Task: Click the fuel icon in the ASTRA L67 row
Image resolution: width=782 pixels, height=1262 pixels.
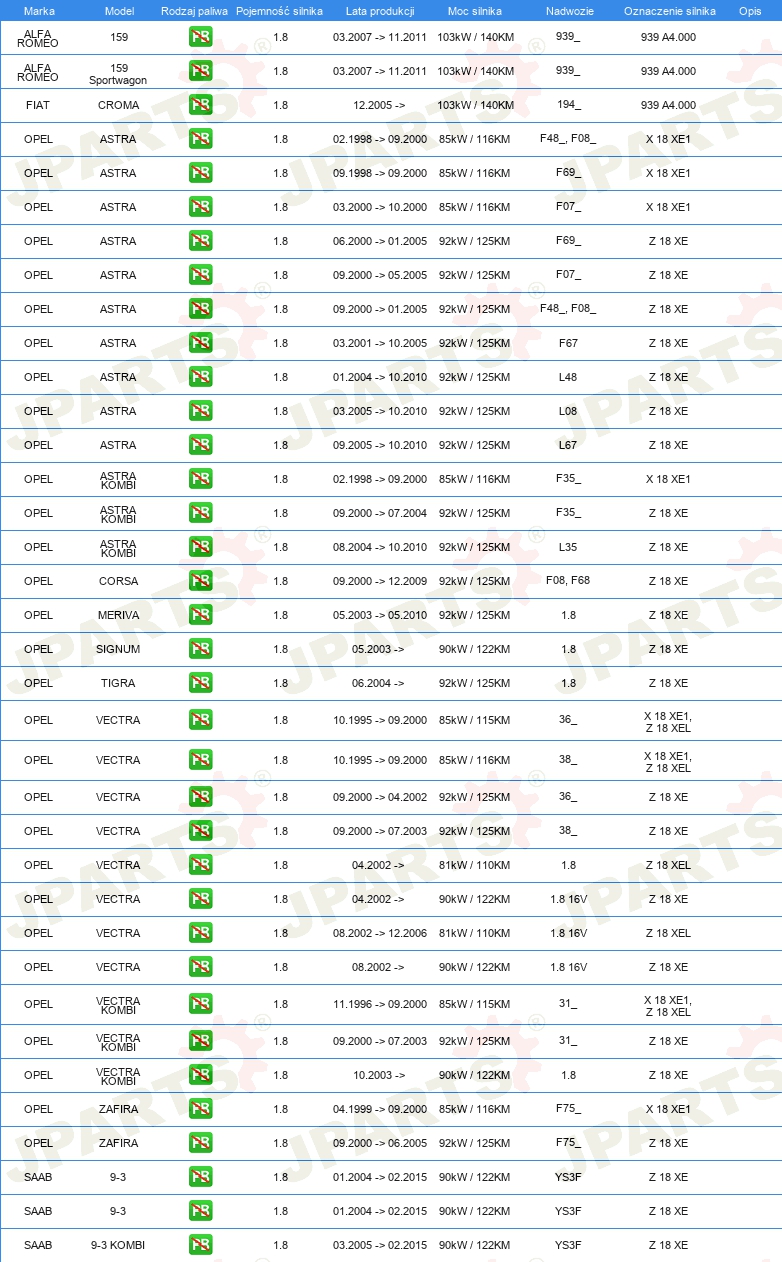Action: [x=200, y=445]
